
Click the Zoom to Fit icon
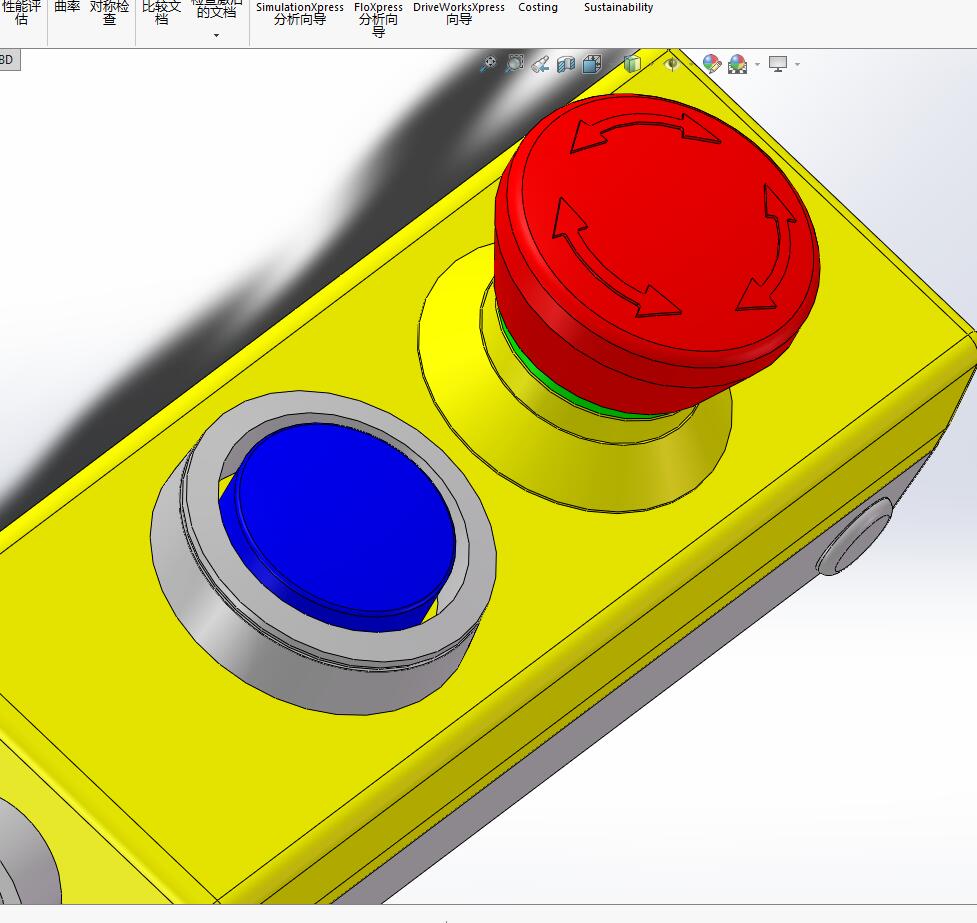click(489, 63)
